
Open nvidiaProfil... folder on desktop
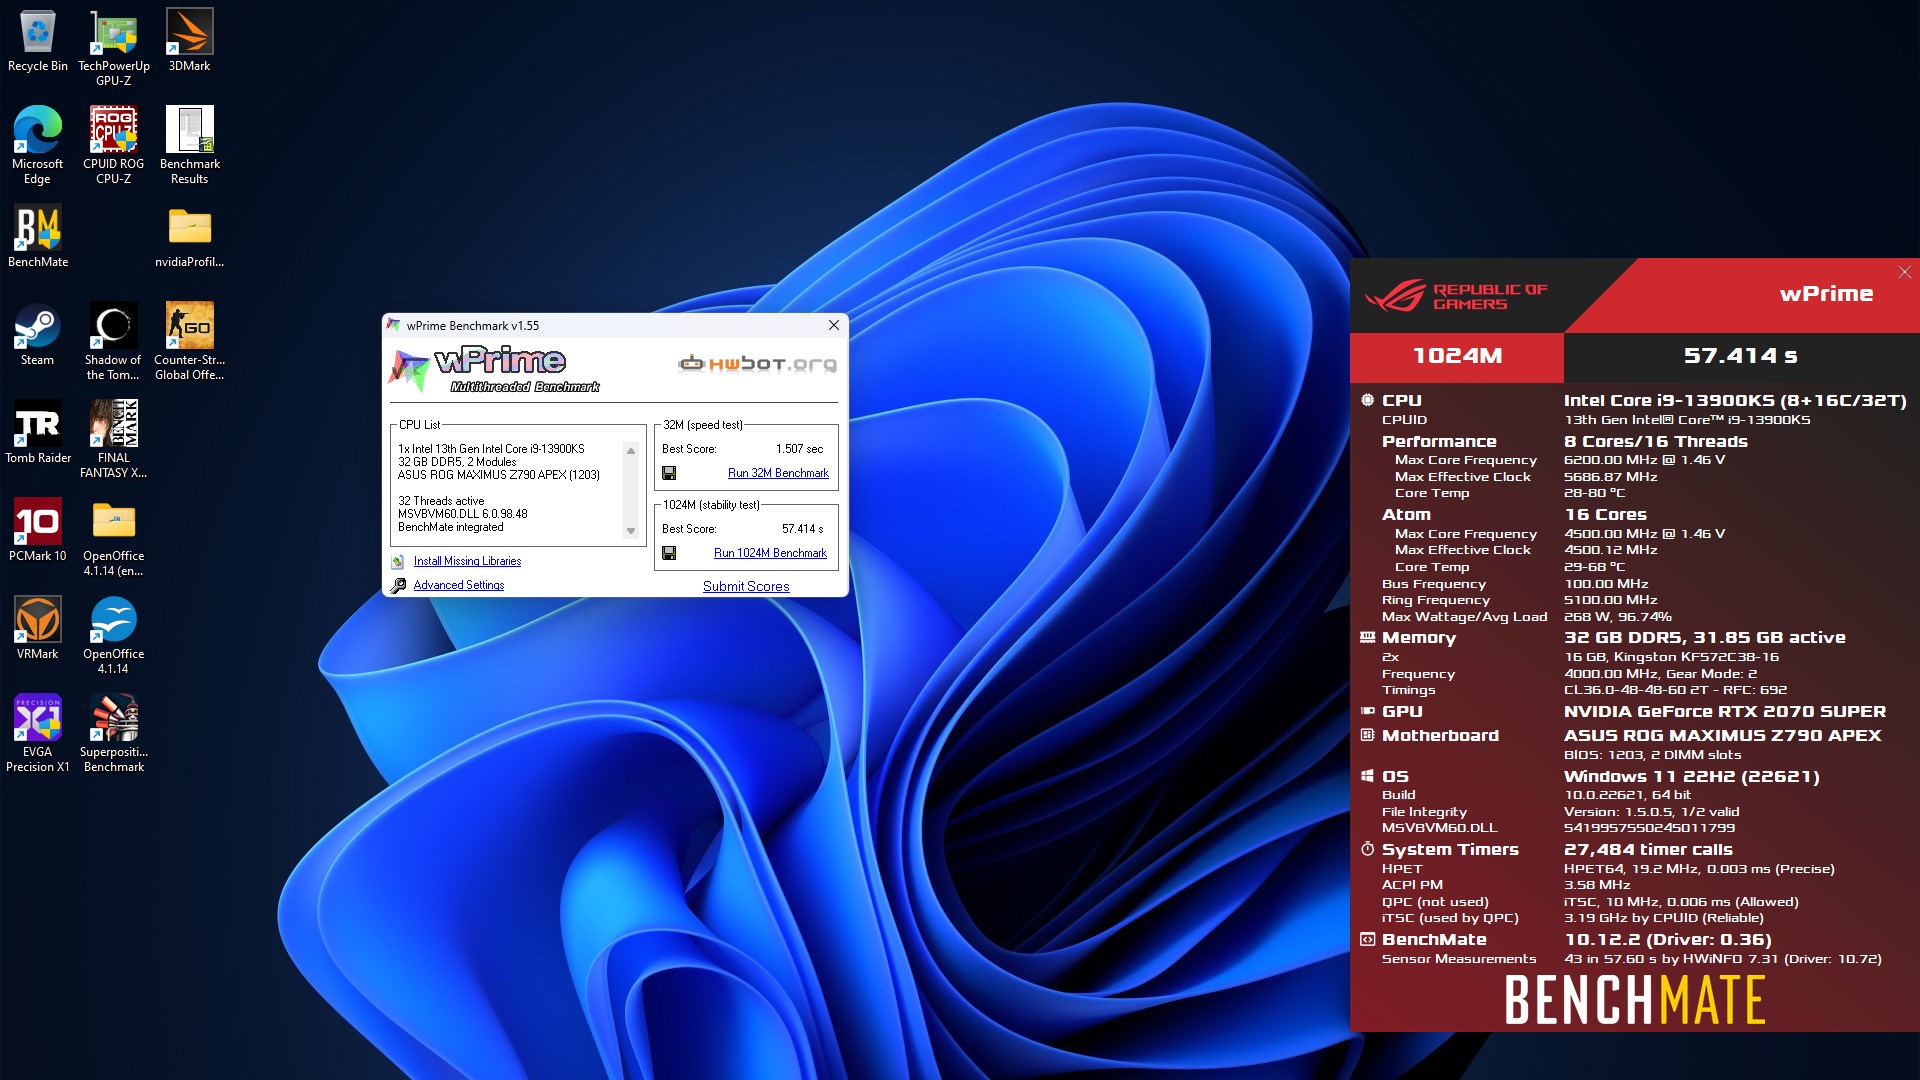189,237
